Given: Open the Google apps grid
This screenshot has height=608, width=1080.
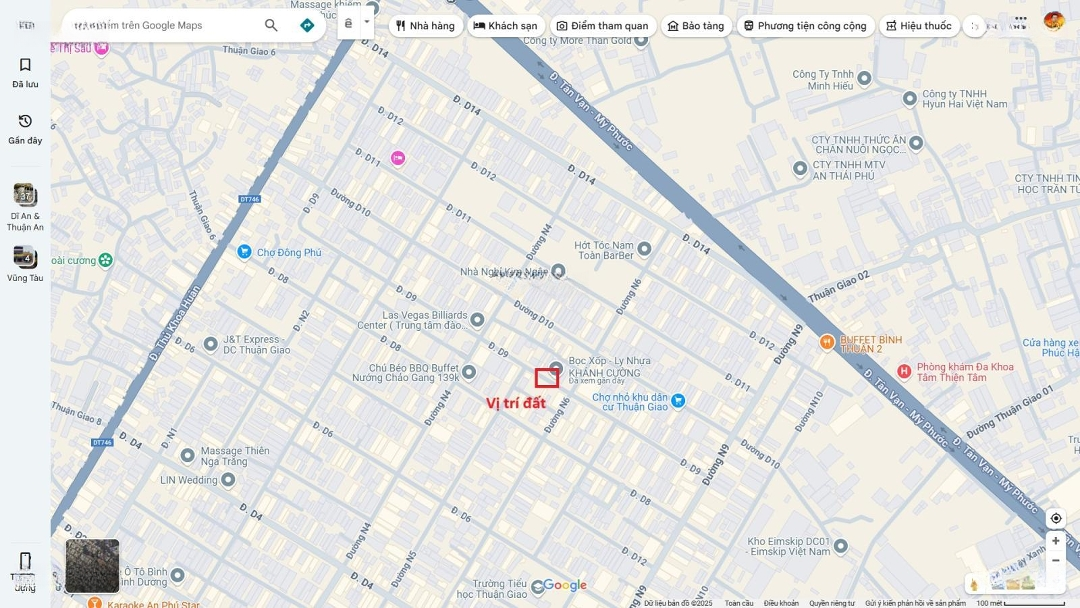Looking at the screenshot, I should (1021, 21).
